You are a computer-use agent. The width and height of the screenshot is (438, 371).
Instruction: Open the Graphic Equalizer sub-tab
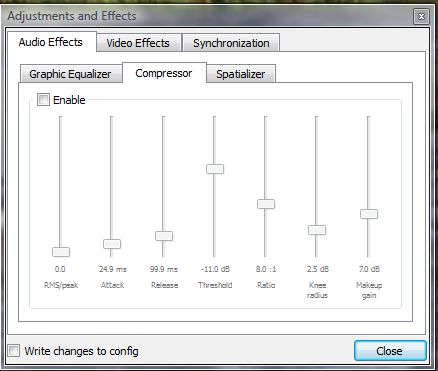coord(70,74)
